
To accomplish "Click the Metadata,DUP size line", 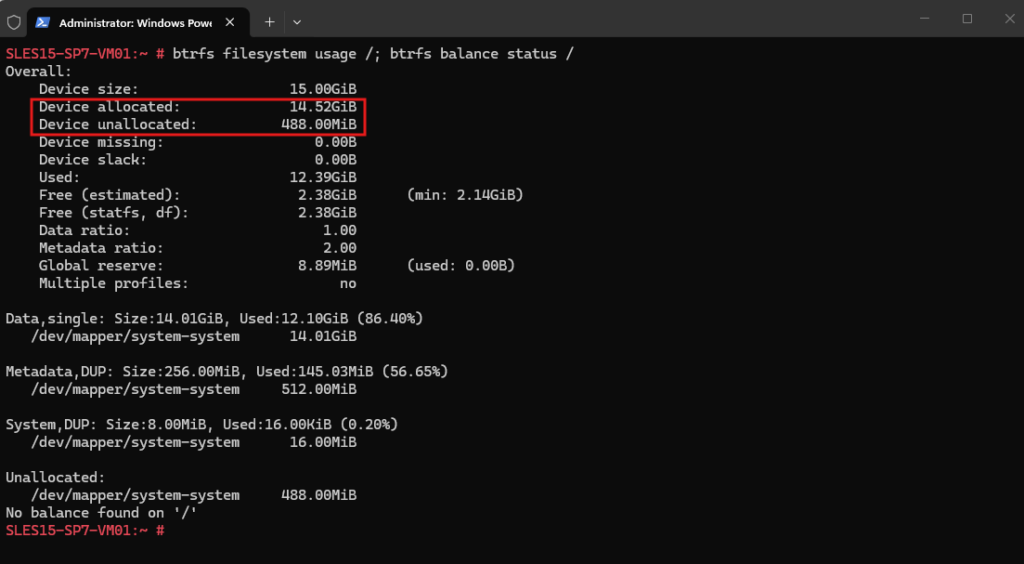I will click(x=227, y=371).
